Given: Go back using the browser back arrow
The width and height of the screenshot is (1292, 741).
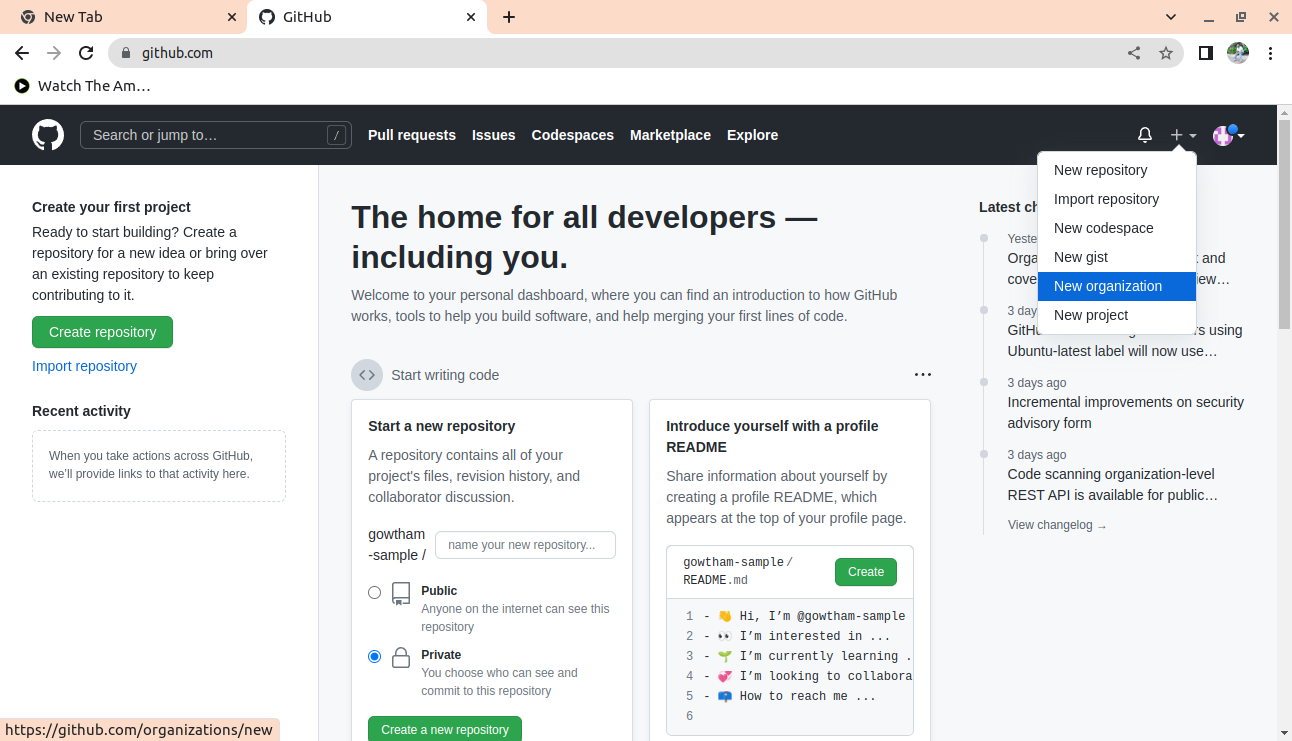Looking at the screenshot, I should click(22, 53).
